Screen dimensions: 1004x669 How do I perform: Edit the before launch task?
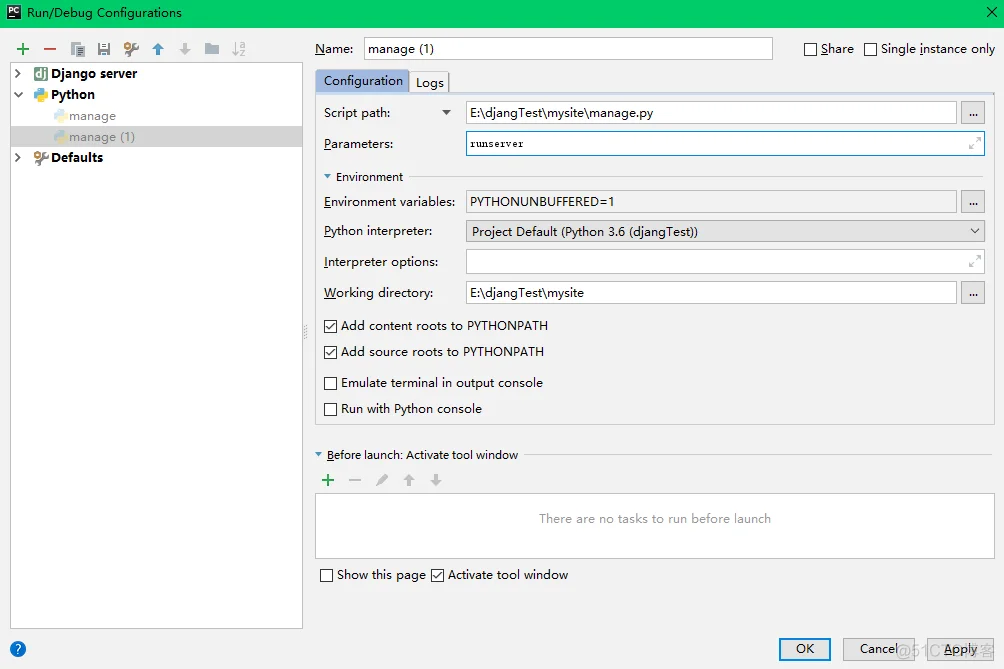click(382, 480)
